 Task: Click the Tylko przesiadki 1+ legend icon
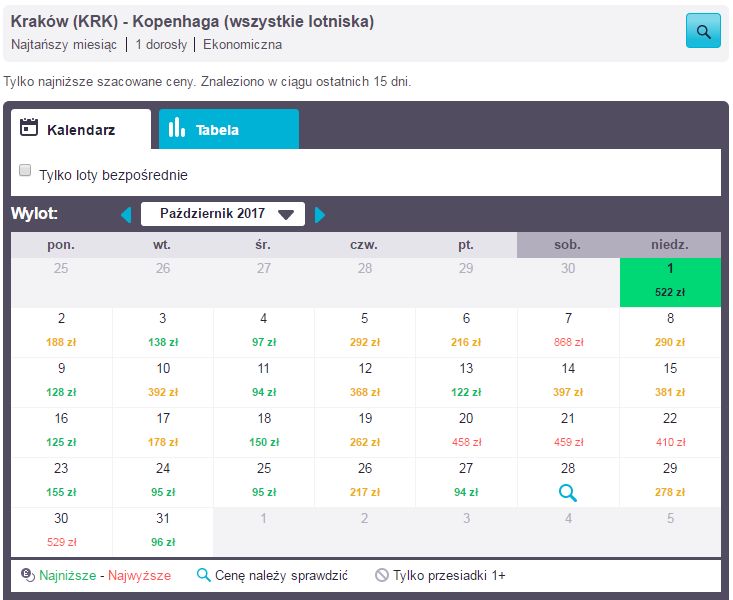tap(381, 575)
